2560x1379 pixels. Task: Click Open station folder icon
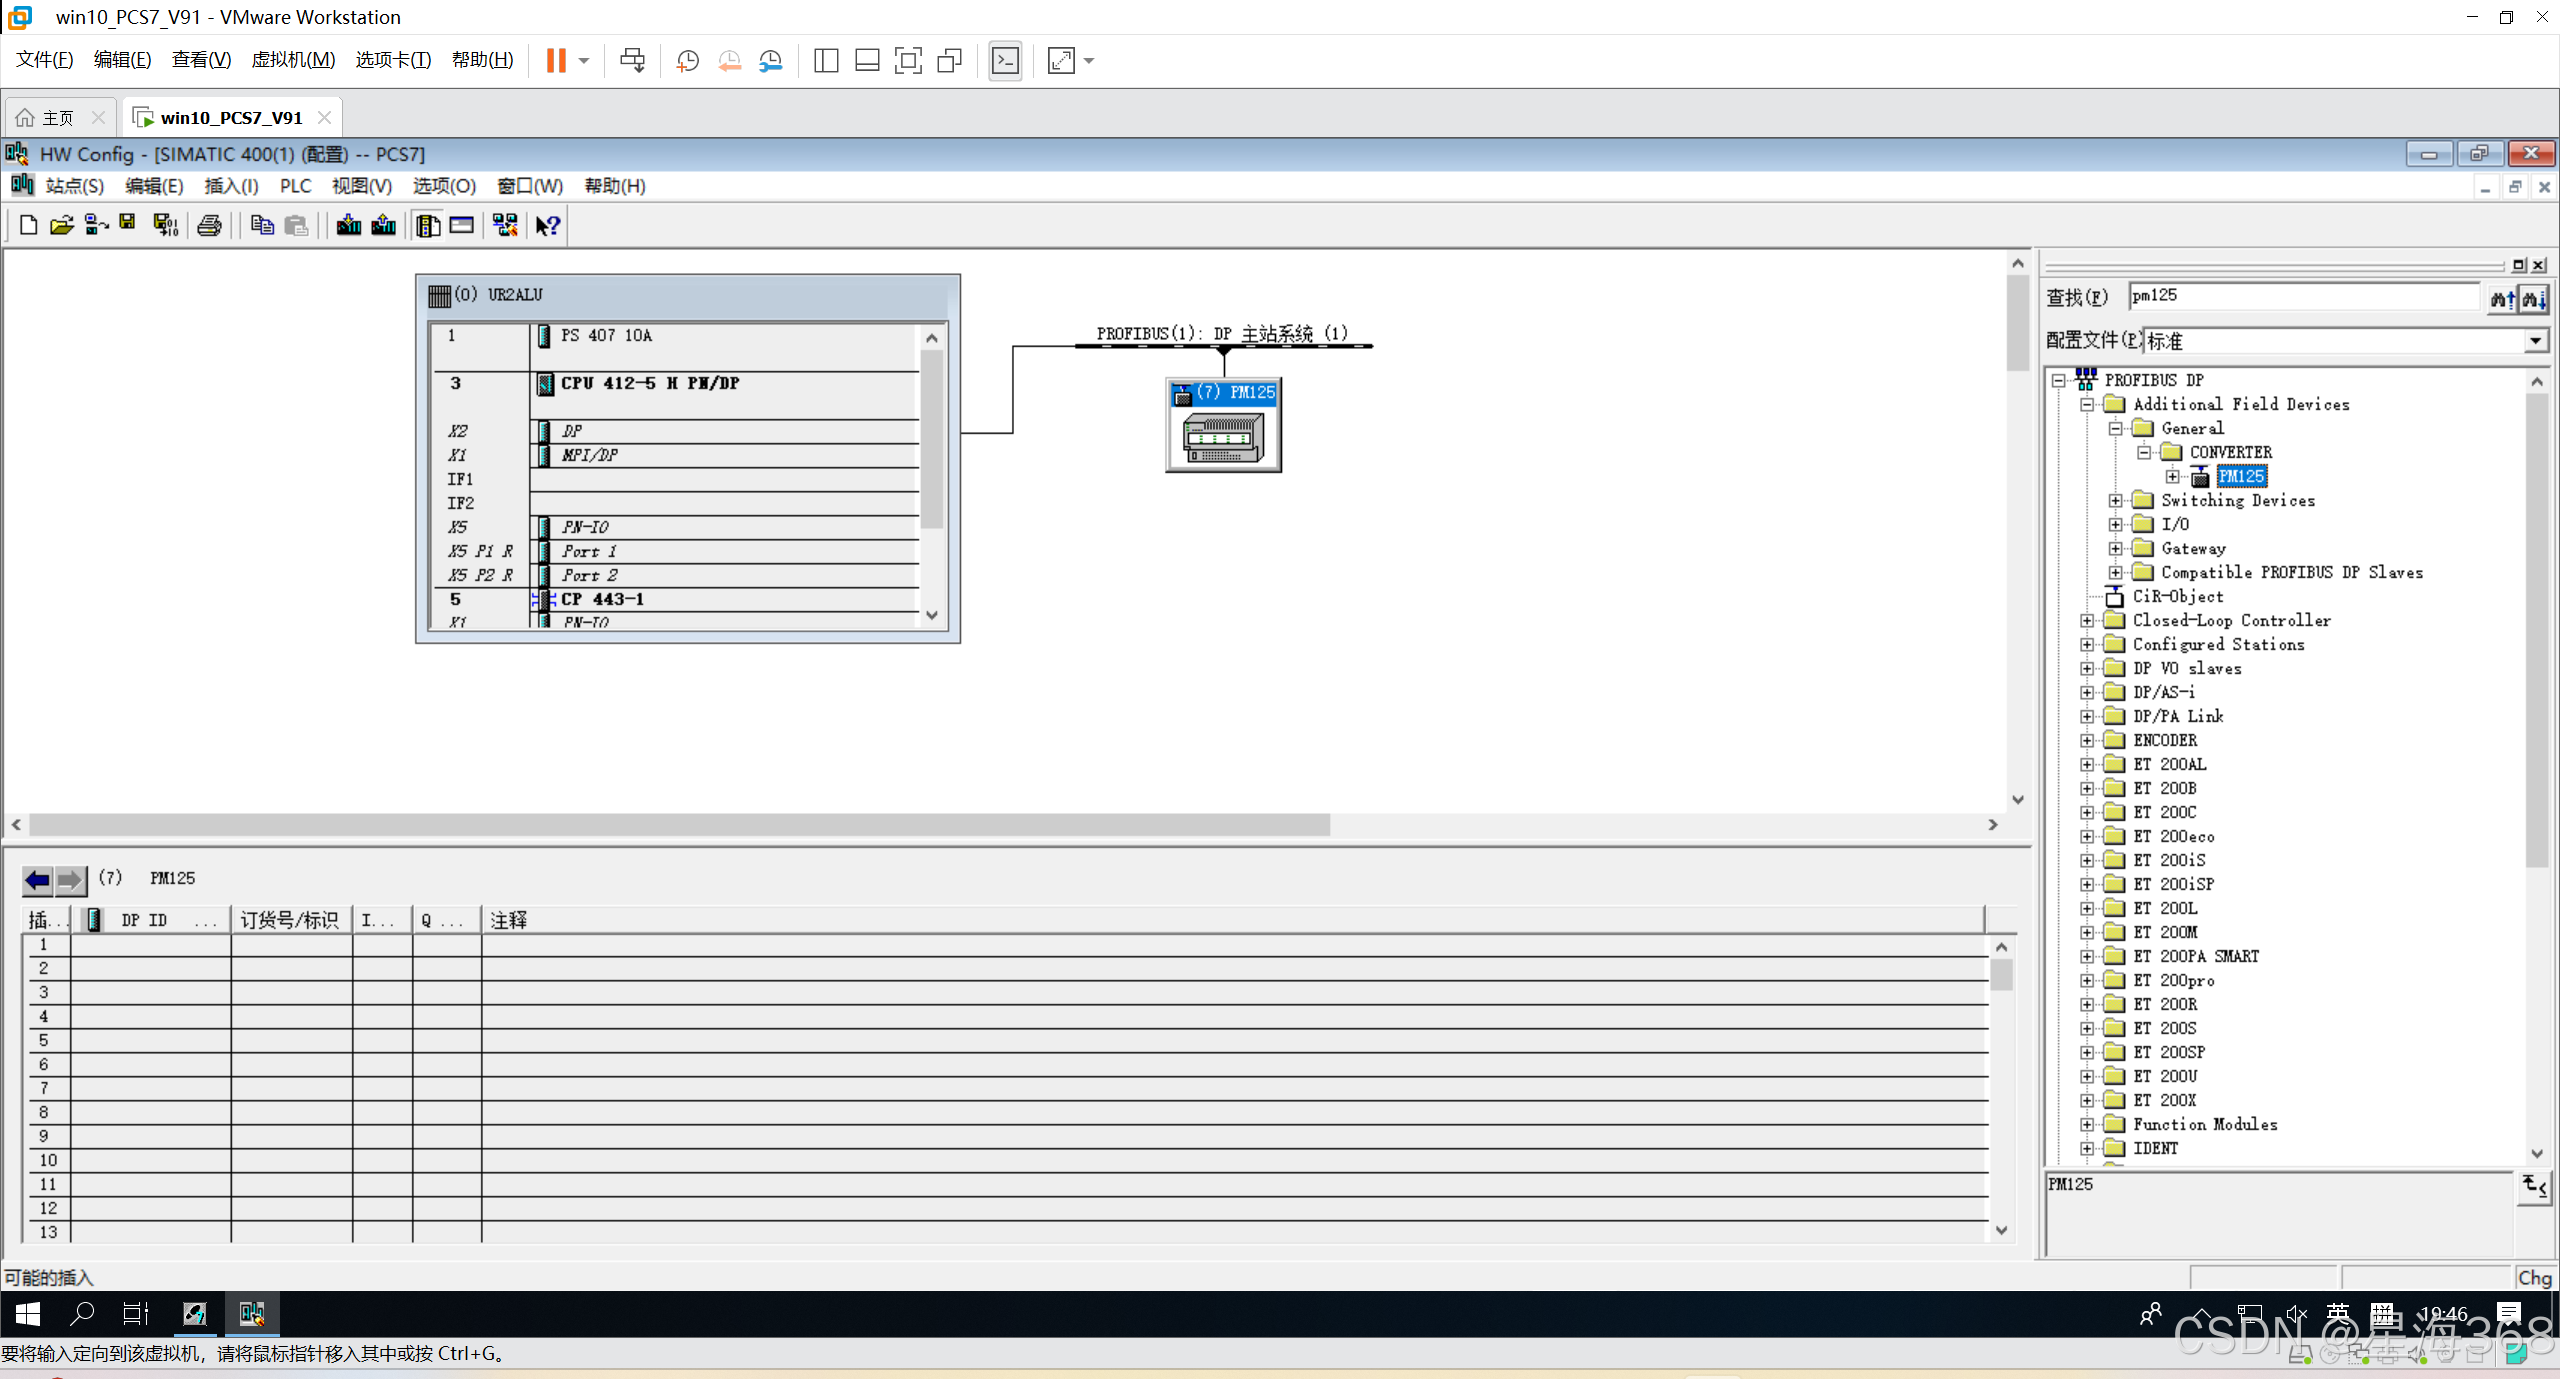pyautogui.click(x=62, y=225)
